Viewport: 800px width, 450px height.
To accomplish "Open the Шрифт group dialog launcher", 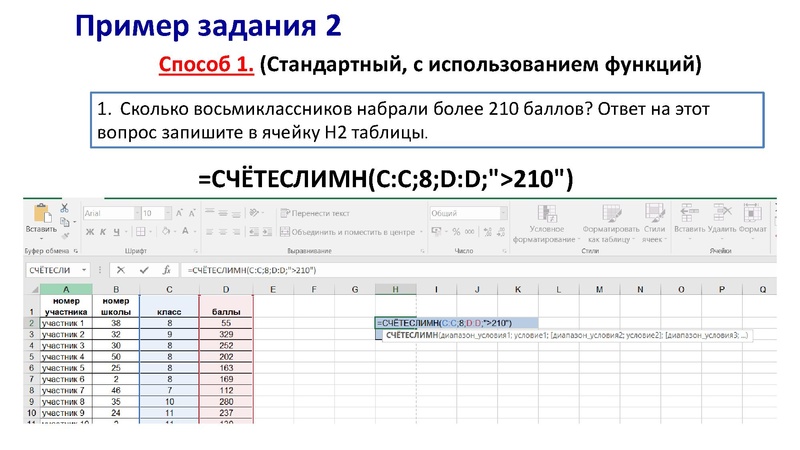I will [x=195, y=251].
